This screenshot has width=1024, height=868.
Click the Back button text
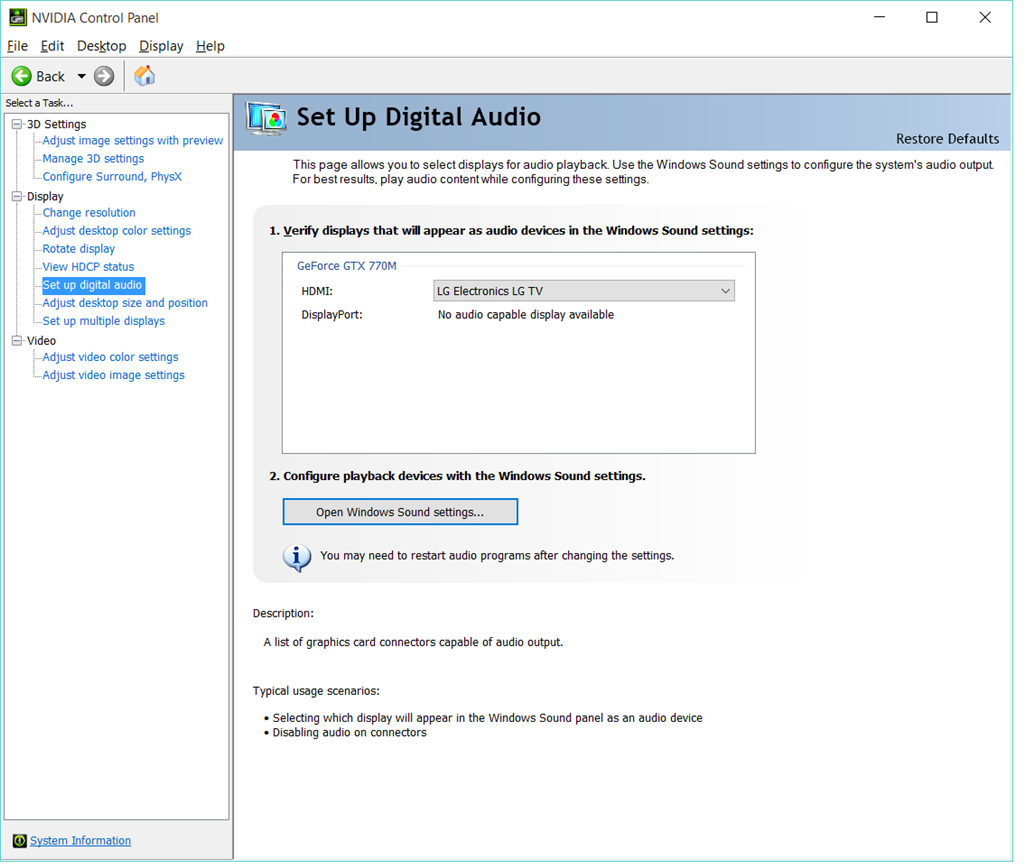tap(51, 77)
